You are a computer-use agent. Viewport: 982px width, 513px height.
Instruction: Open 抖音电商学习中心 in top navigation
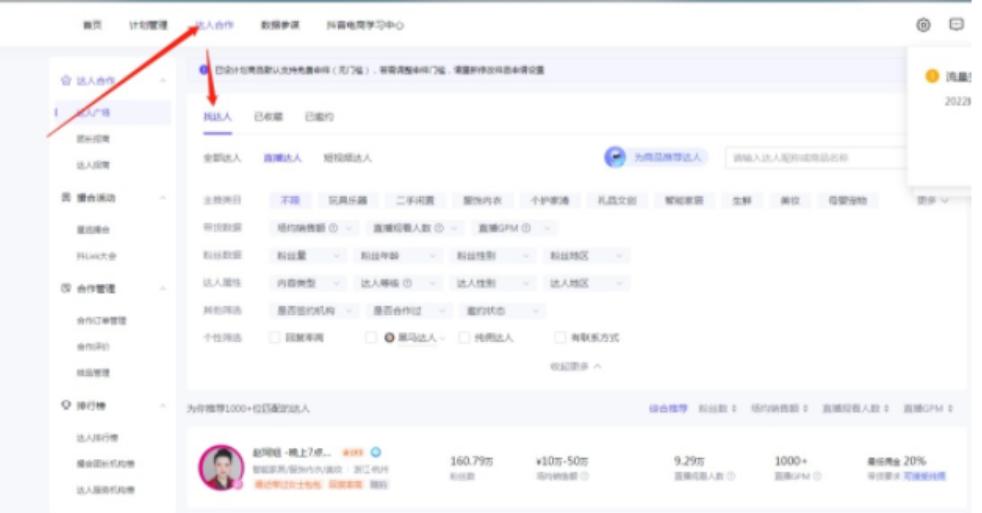click(365, 25)
